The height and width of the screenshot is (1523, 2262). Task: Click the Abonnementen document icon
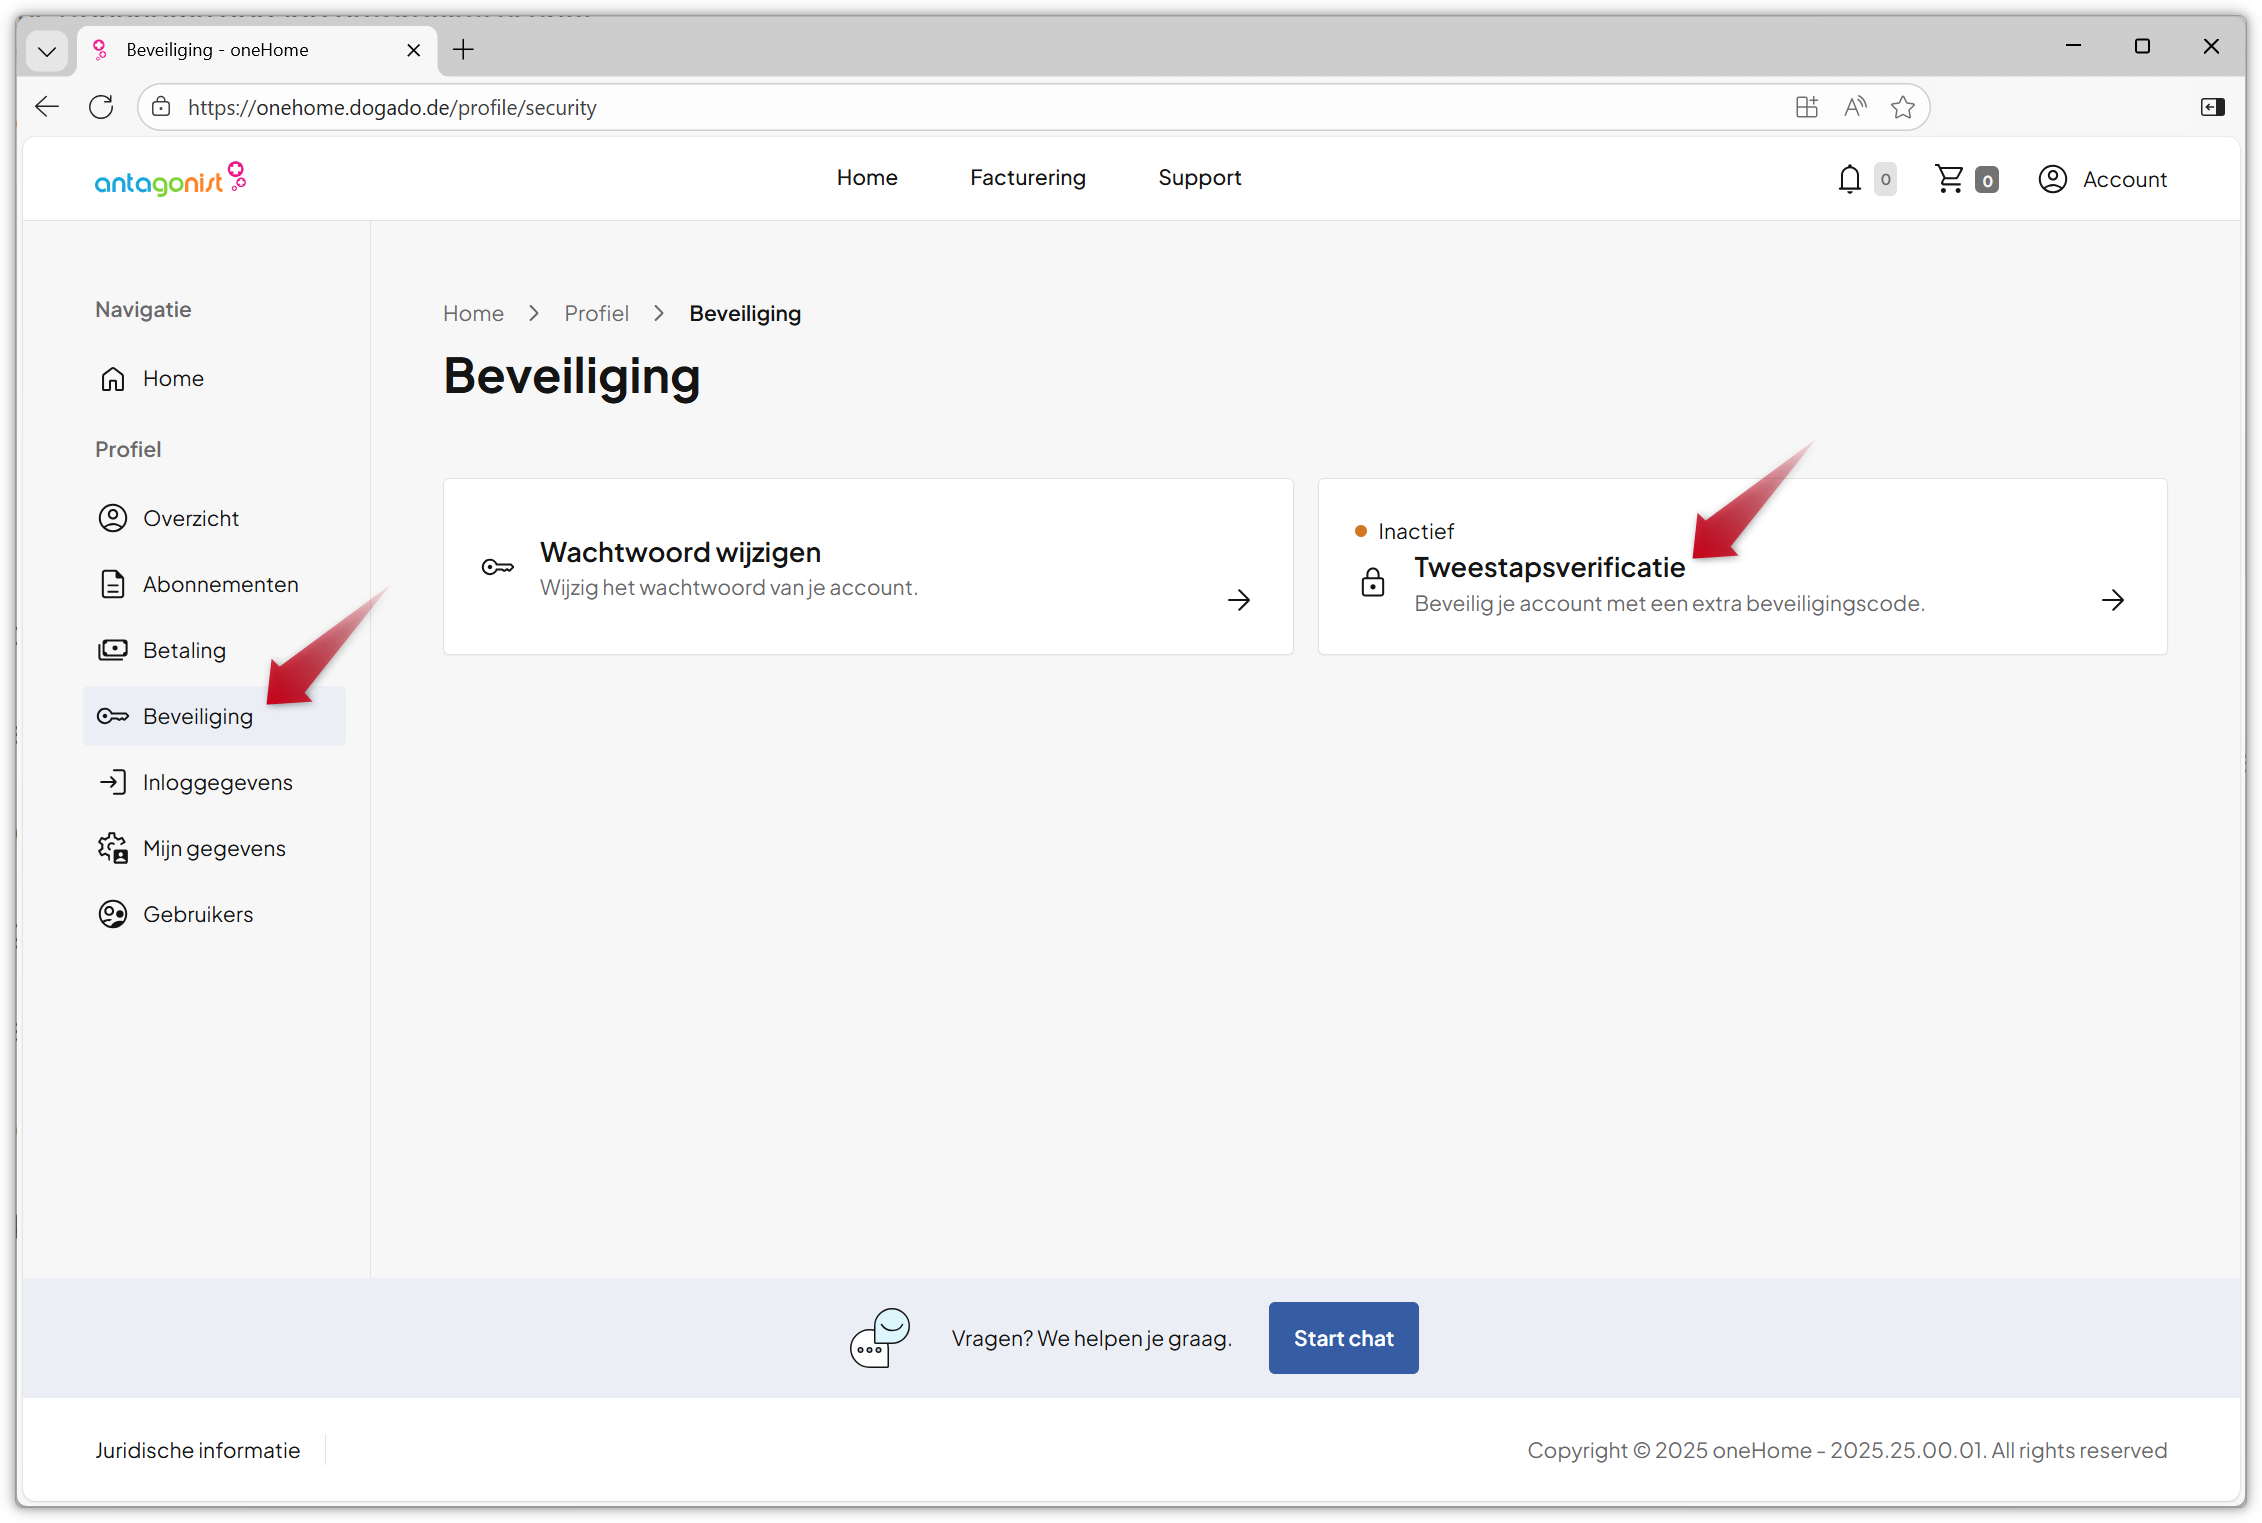click(x=112, y=584)
